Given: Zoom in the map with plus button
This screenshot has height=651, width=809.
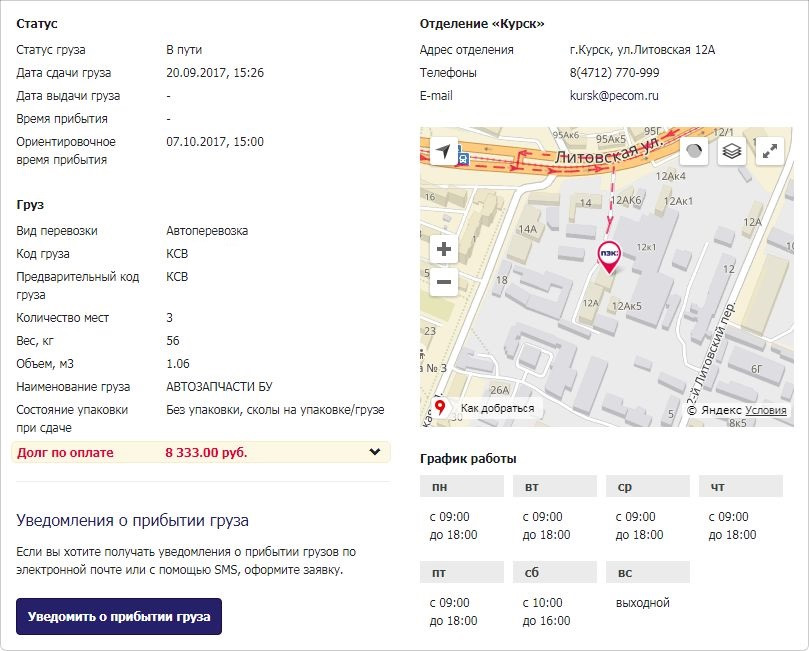Looking at the screenshot, I should tap(444, 249).
